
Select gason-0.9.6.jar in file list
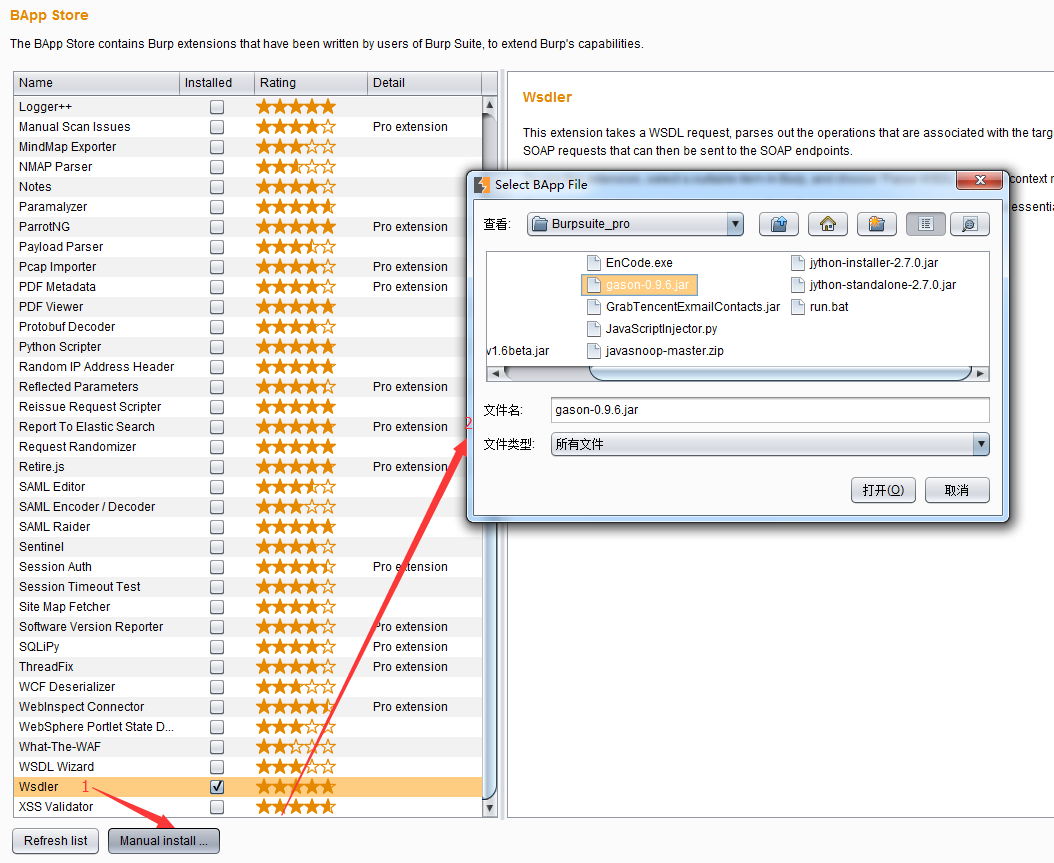pos(639,285)
